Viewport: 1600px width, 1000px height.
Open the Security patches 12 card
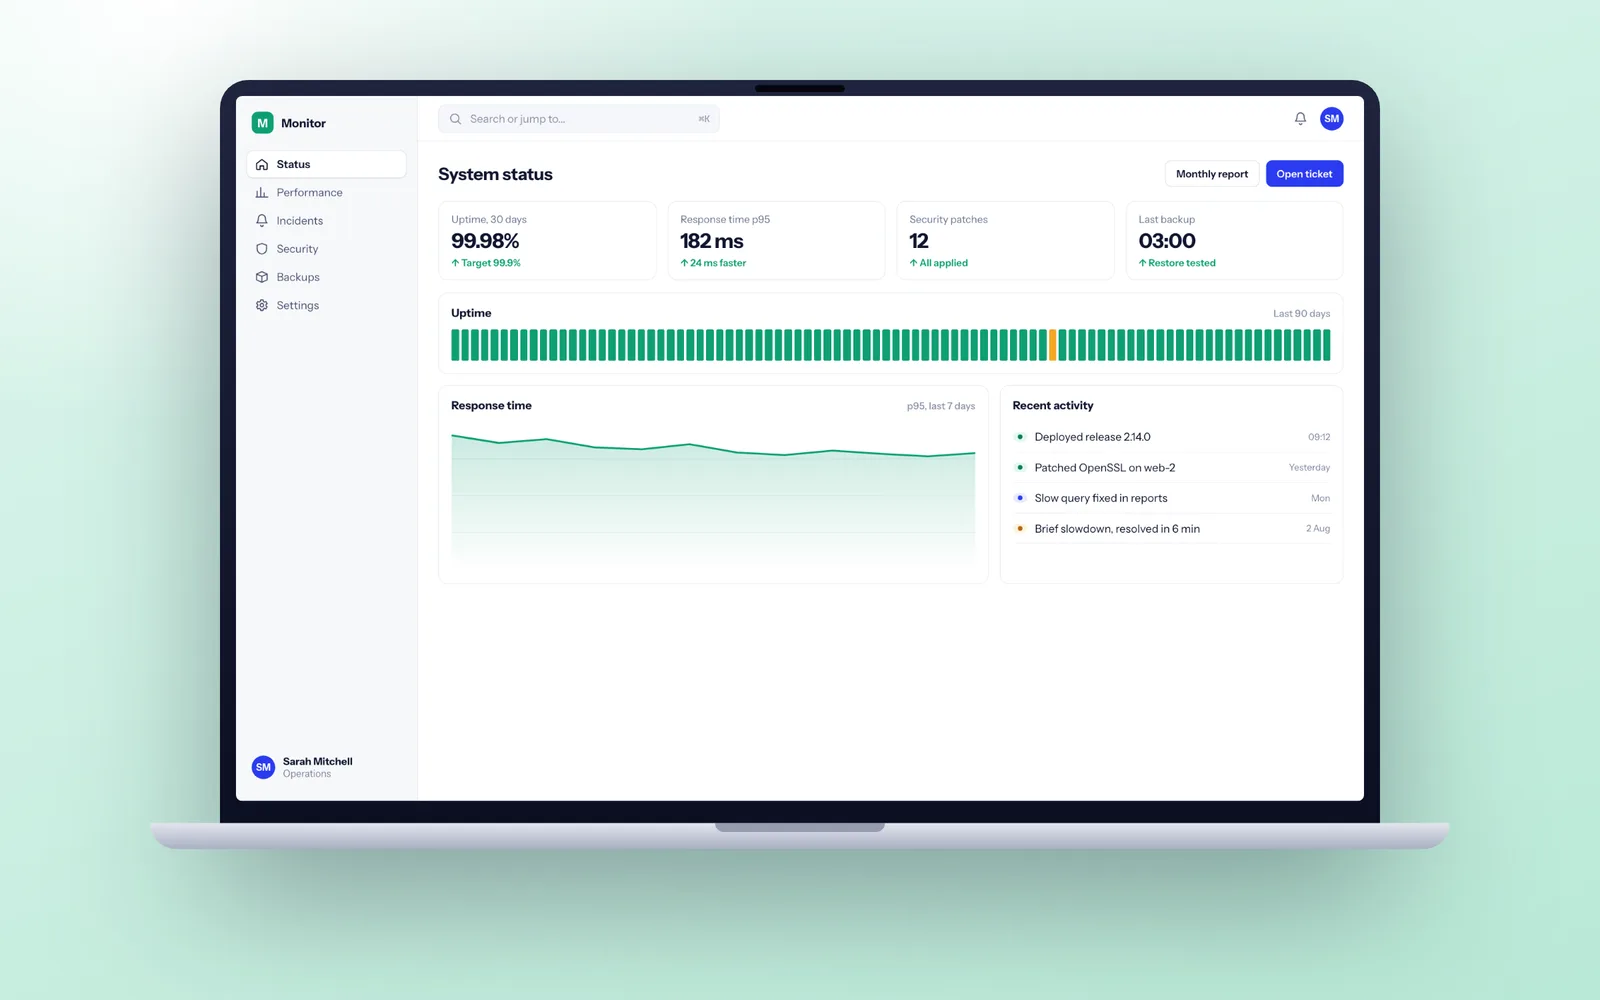1005,241
